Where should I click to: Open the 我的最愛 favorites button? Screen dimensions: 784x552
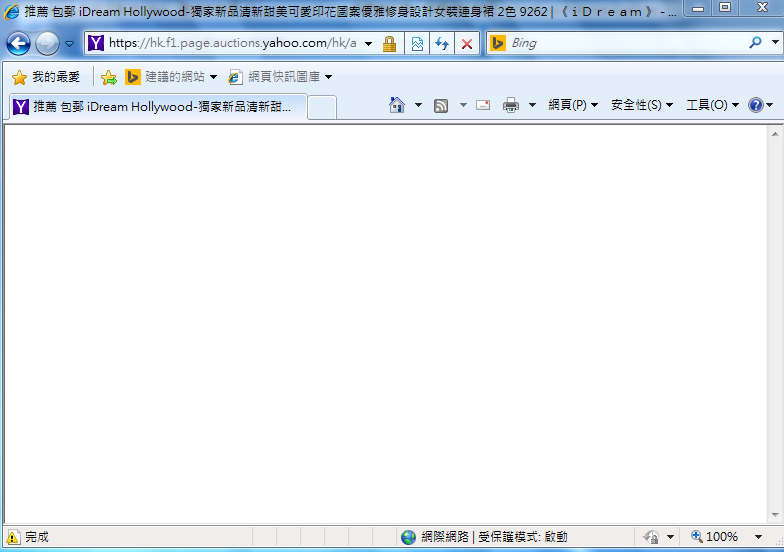[x=46, y=77]
